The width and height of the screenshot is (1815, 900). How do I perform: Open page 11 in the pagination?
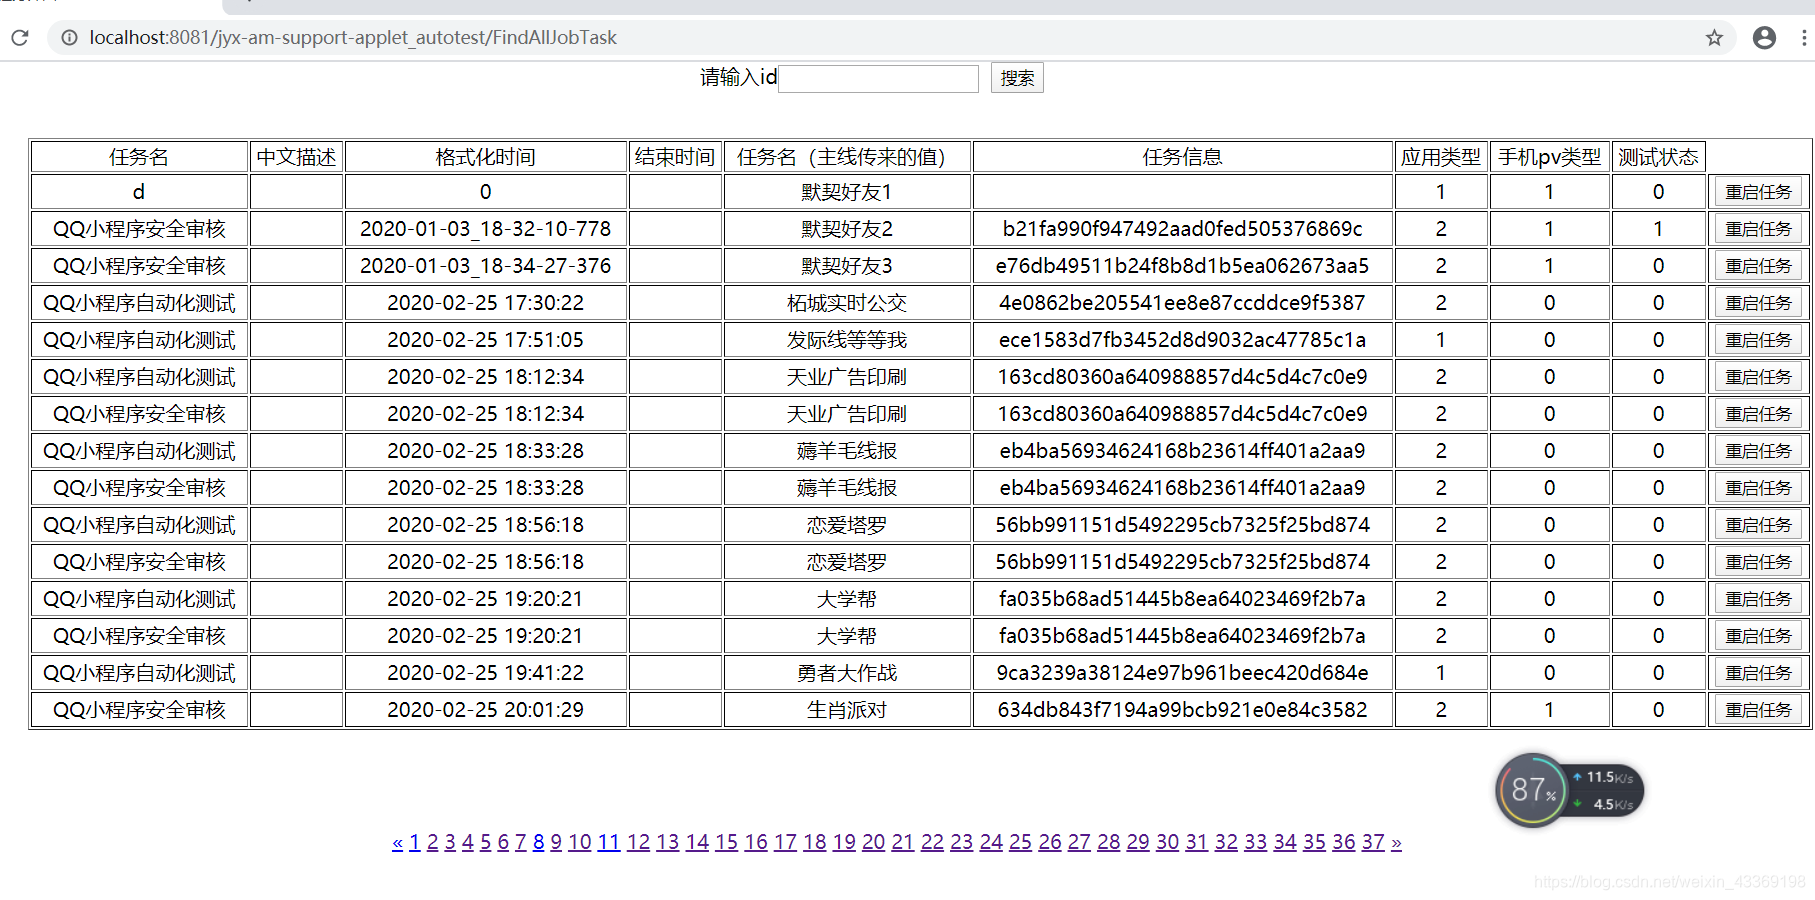609,842
